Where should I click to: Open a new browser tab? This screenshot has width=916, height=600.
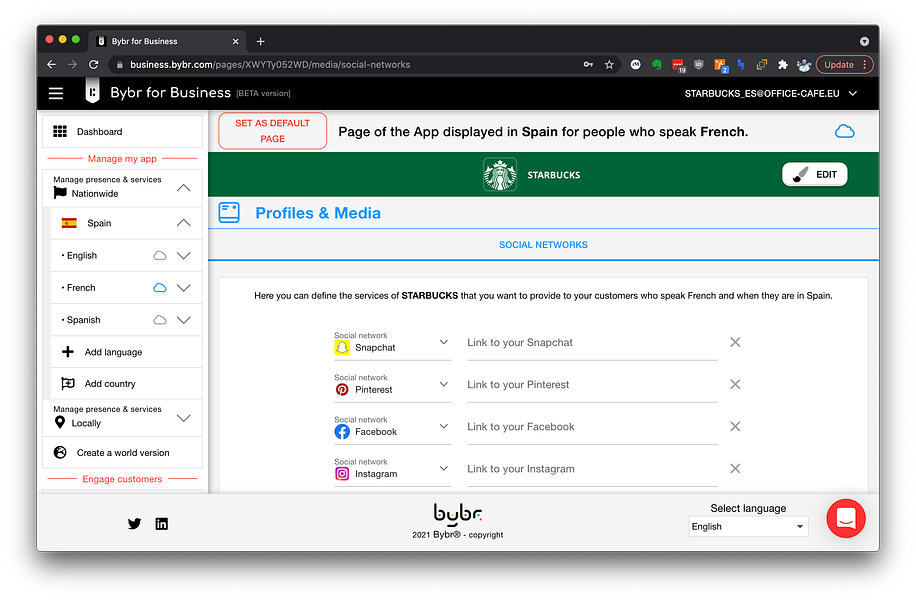261,41
